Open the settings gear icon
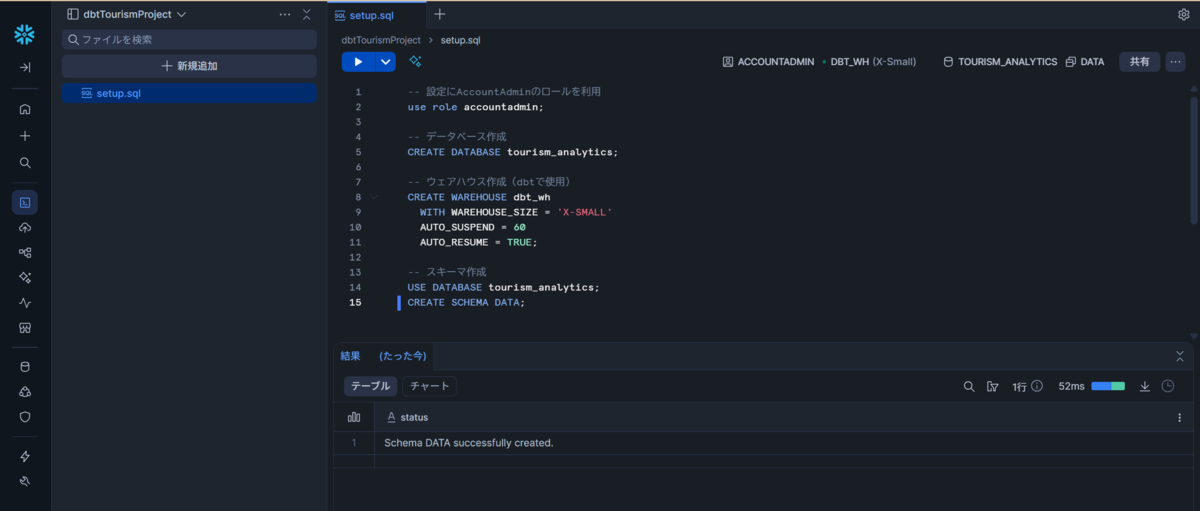 [1184, 15]
